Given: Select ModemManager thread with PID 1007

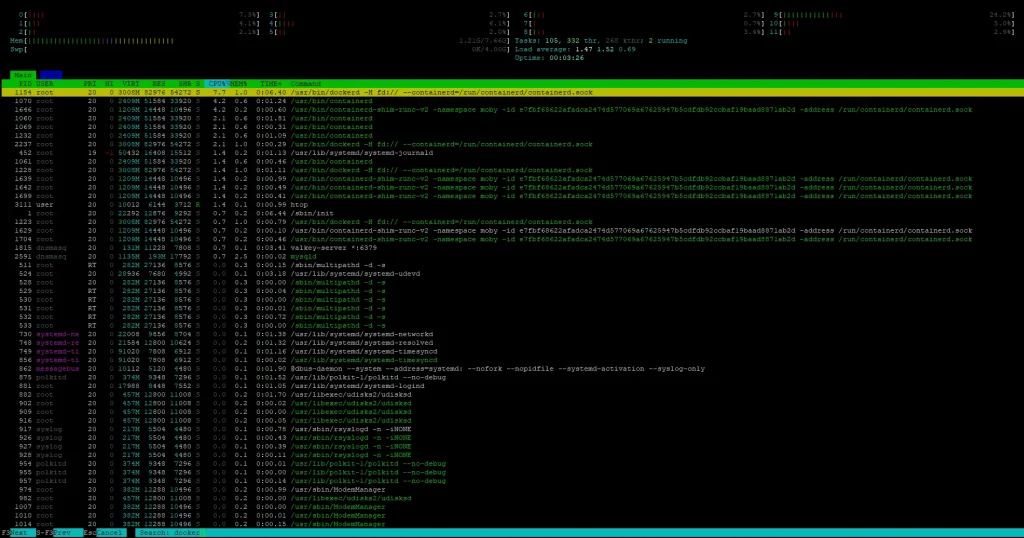Looking at the screenshot, I should 512,507.
